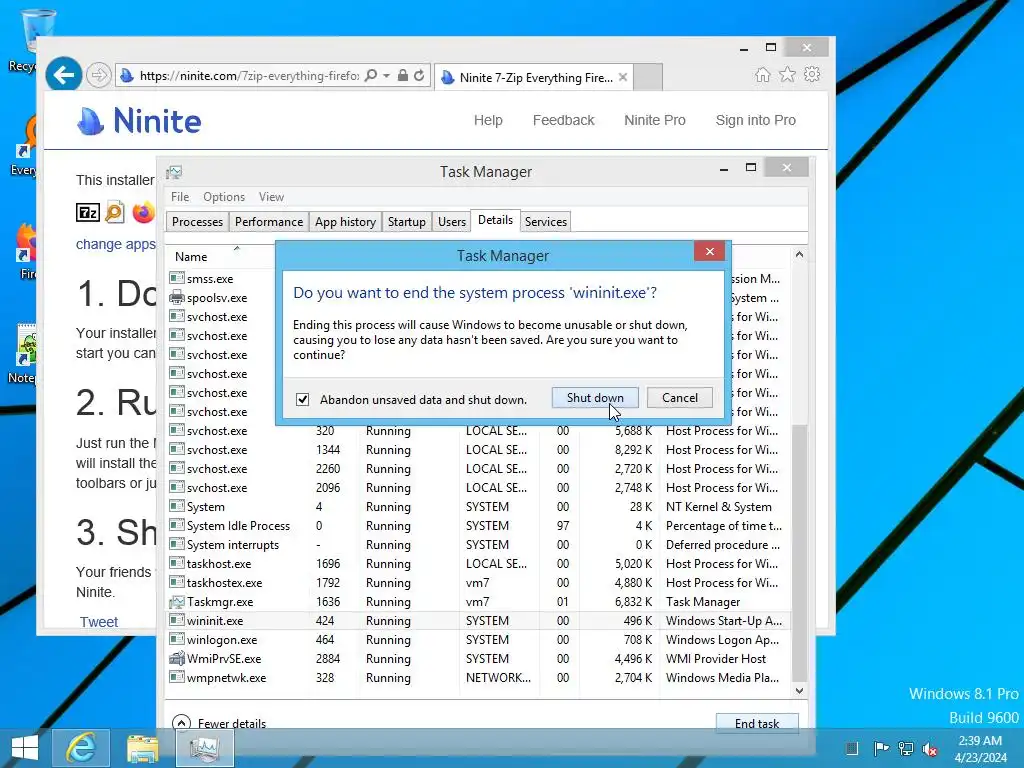Click the process list vertical scrollbar thumb
The width and height of the screenshot is (1024, 768).
799,552
